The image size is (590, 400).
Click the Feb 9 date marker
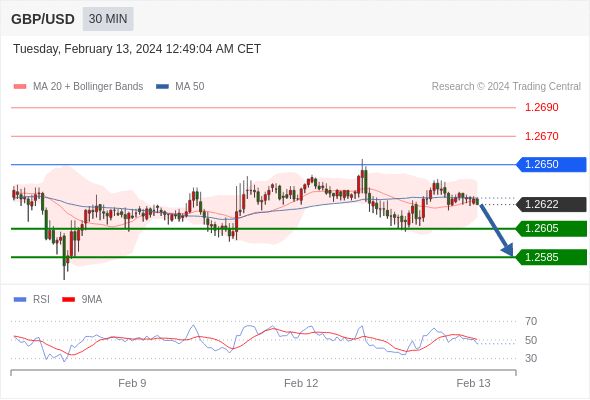tap(132, 383)
